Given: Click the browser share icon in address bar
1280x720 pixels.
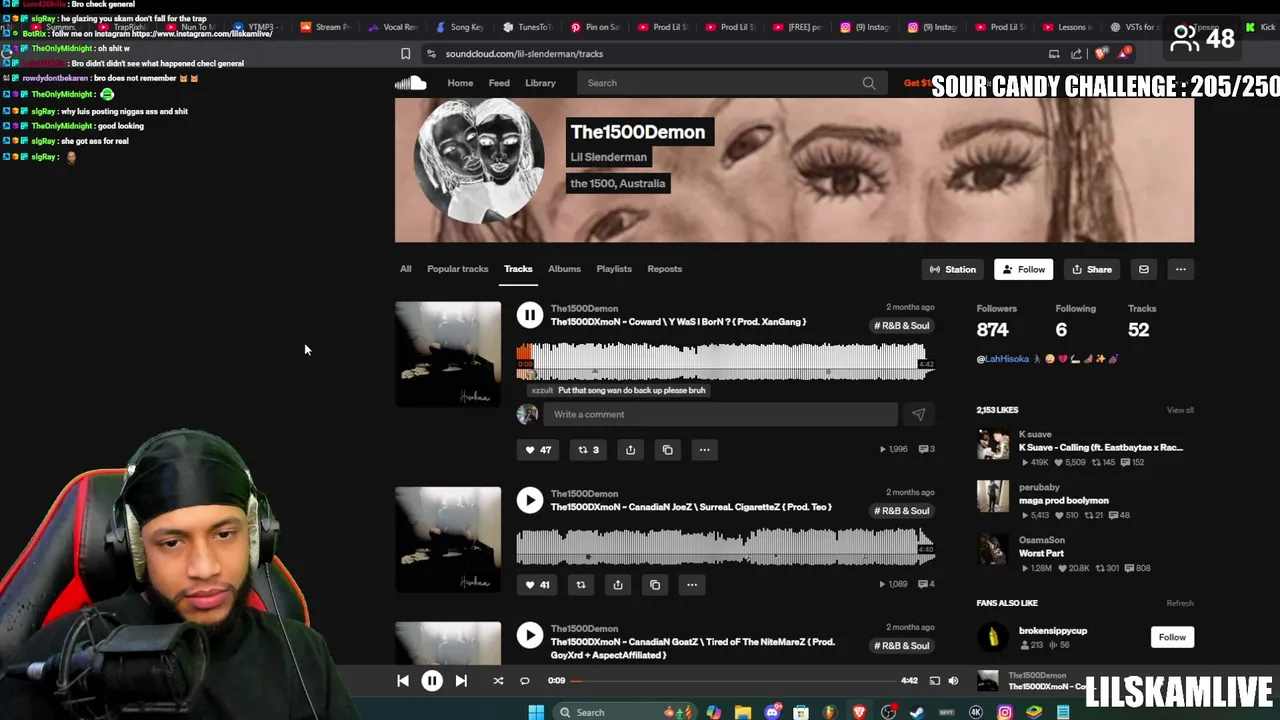Looking at the screenshot, I should (x=1076, y=54).
